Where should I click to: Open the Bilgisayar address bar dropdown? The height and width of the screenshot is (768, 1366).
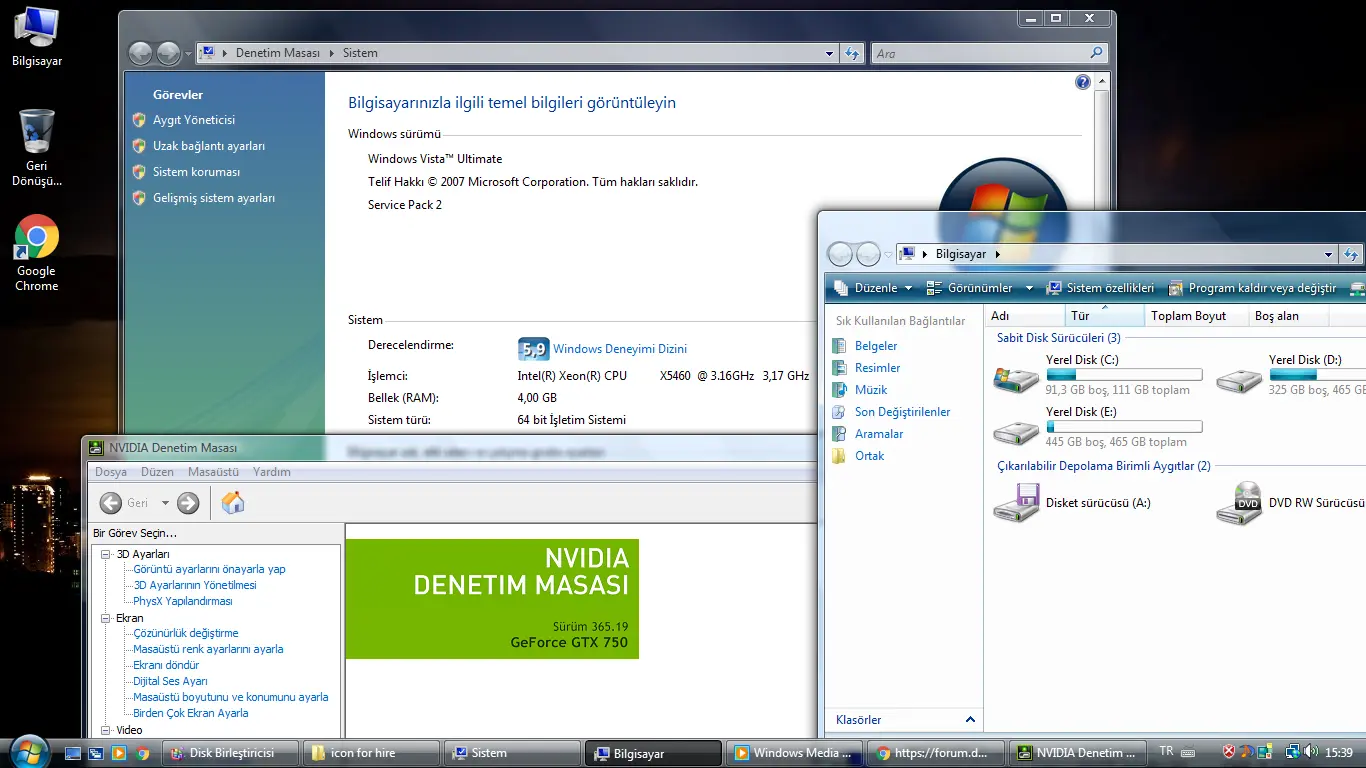click(1329, 254)
